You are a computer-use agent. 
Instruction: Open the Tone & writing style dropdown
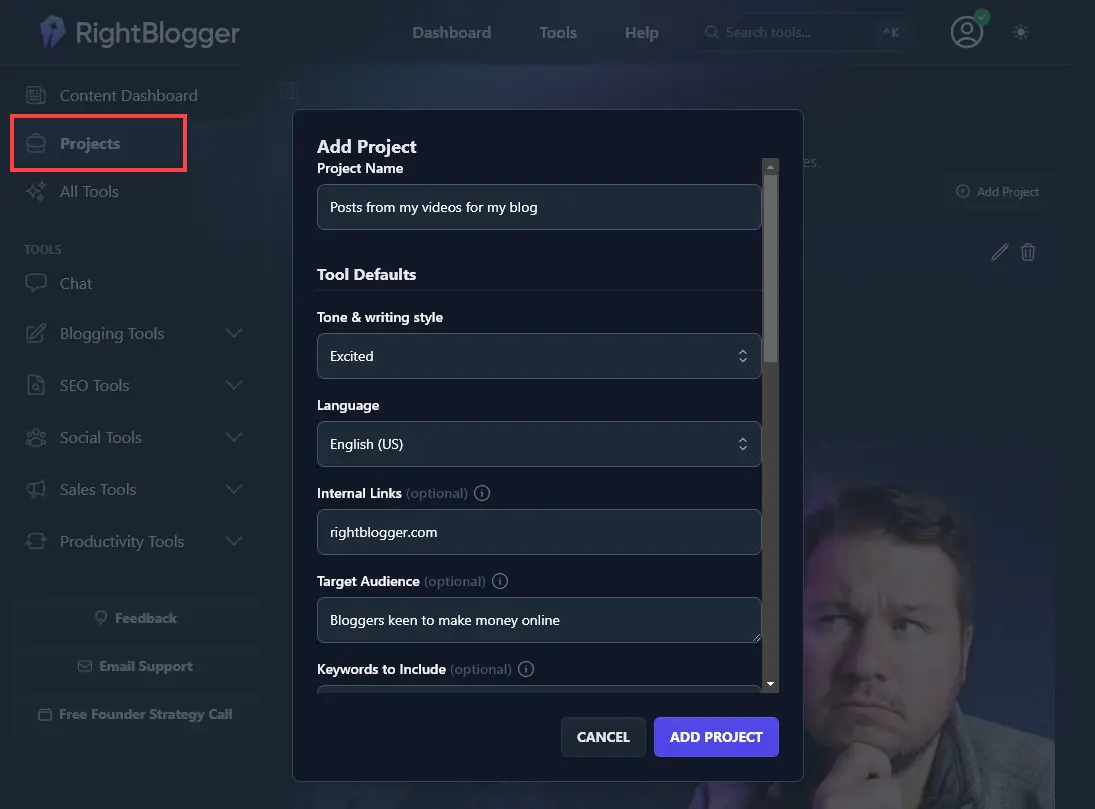pos(538,356)
